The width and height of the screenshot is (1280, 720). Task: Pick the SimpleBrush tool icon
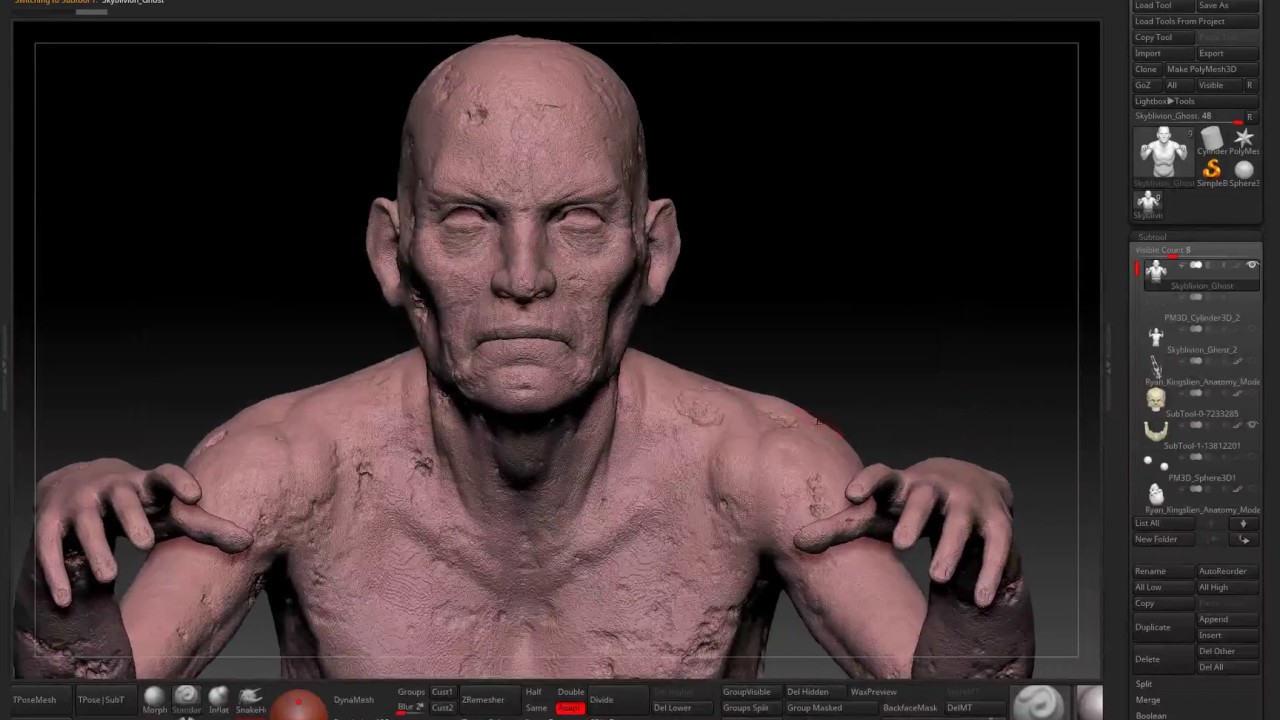coord(1211,172)
